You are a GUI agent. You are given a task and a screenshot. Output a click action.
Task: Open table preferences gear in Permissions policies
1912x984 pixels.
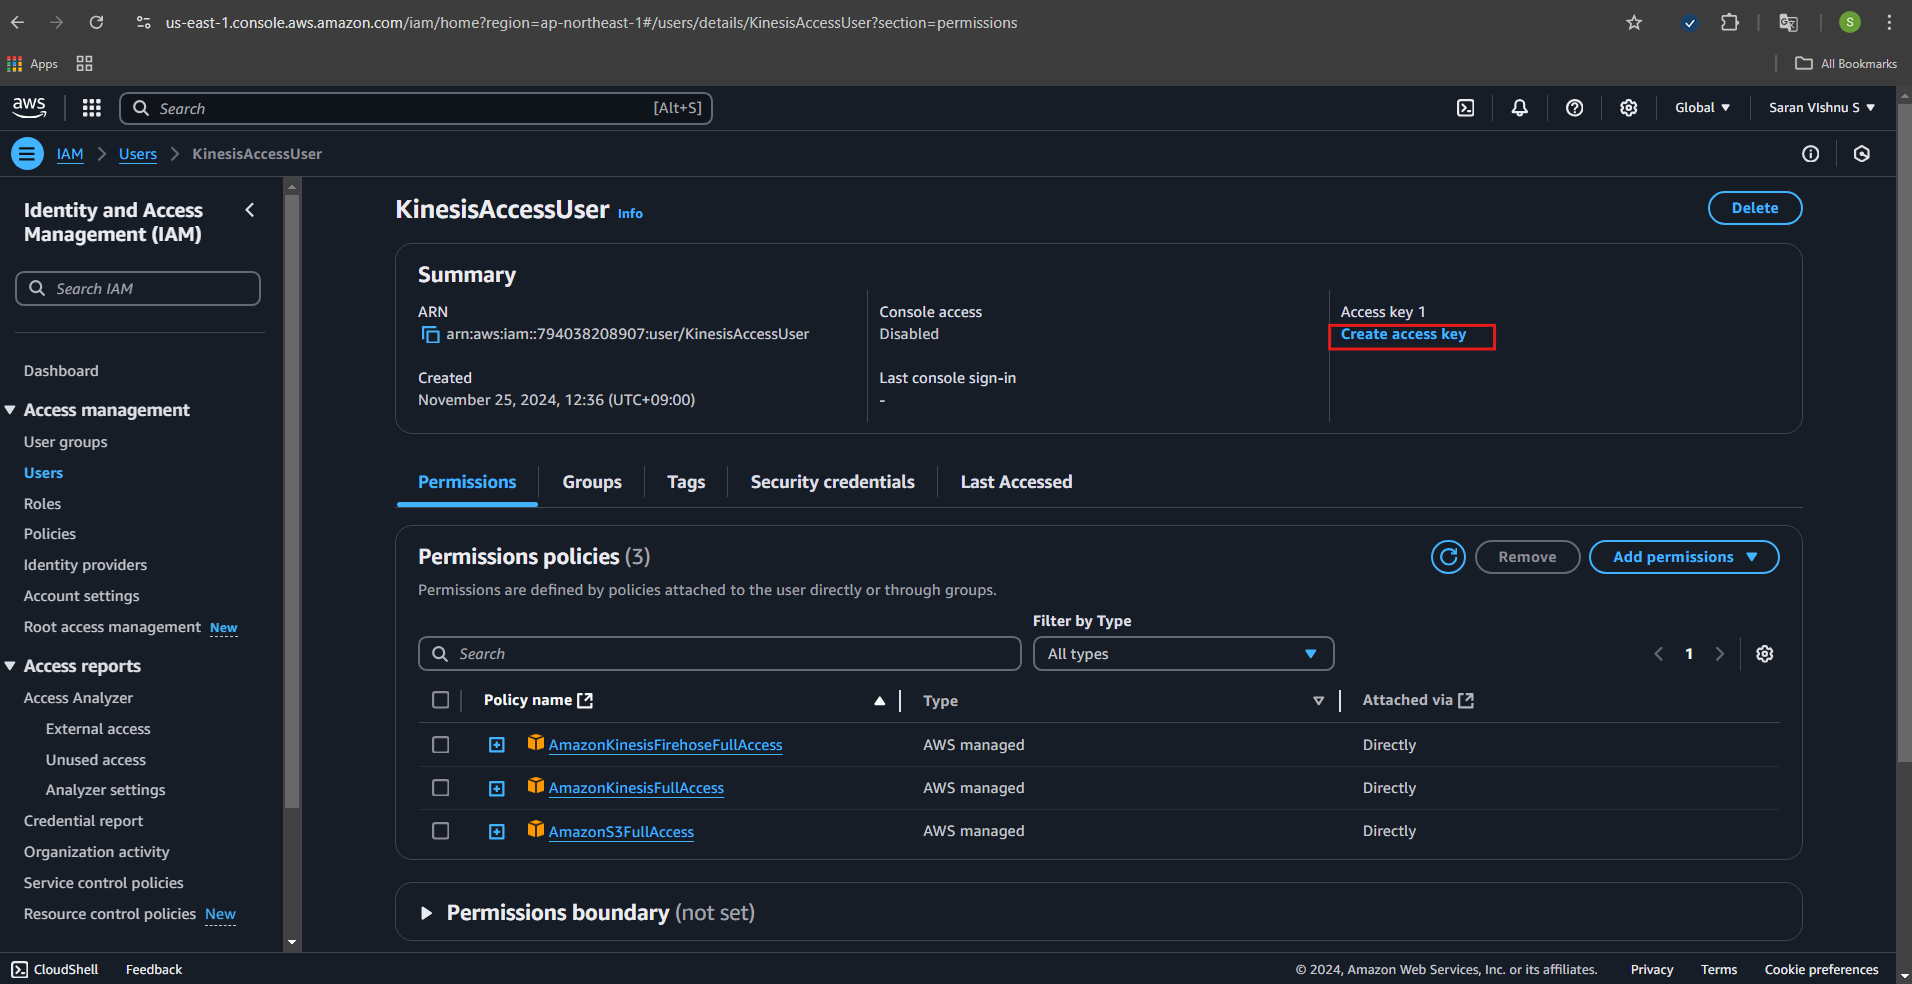click(1764, 654)
